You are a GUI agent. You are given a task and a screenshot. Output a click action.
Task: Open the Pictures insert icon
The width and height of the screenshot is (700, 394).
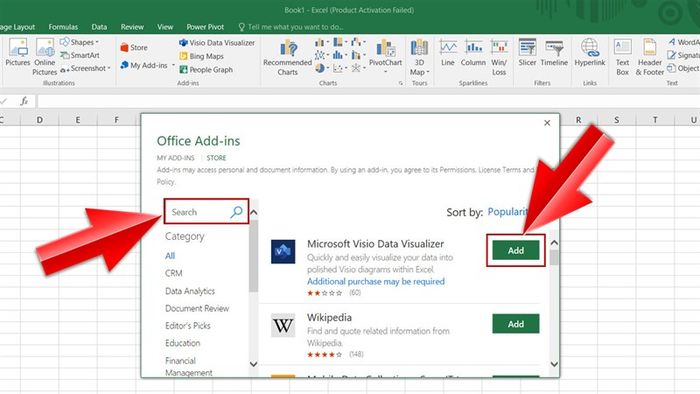click(18, 52)
